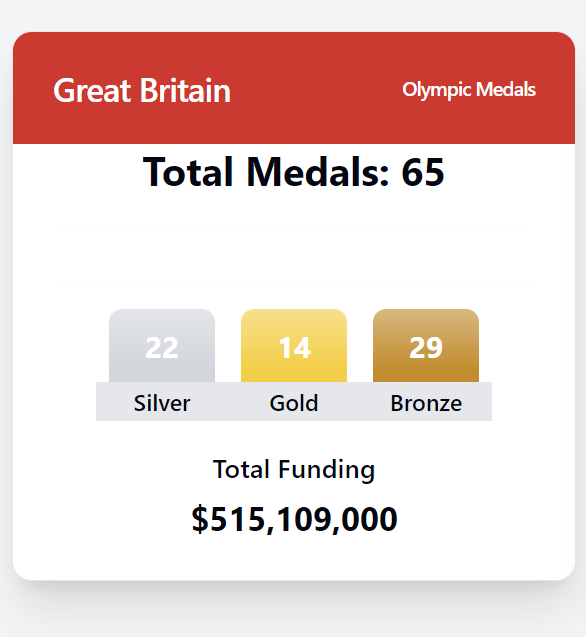
Task: Select the silver medal block showing 22
Action: [162, 346]
